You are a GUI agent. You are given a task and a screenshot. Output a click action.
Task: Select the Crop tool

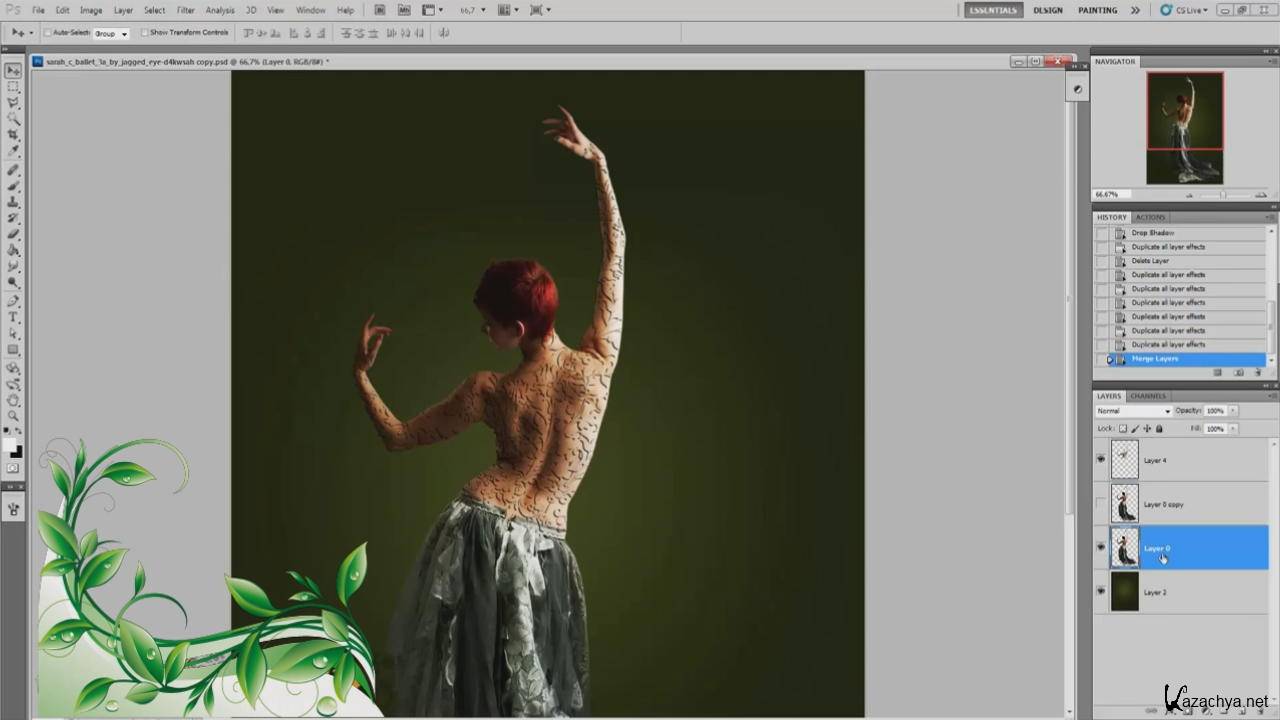point(13,135)
